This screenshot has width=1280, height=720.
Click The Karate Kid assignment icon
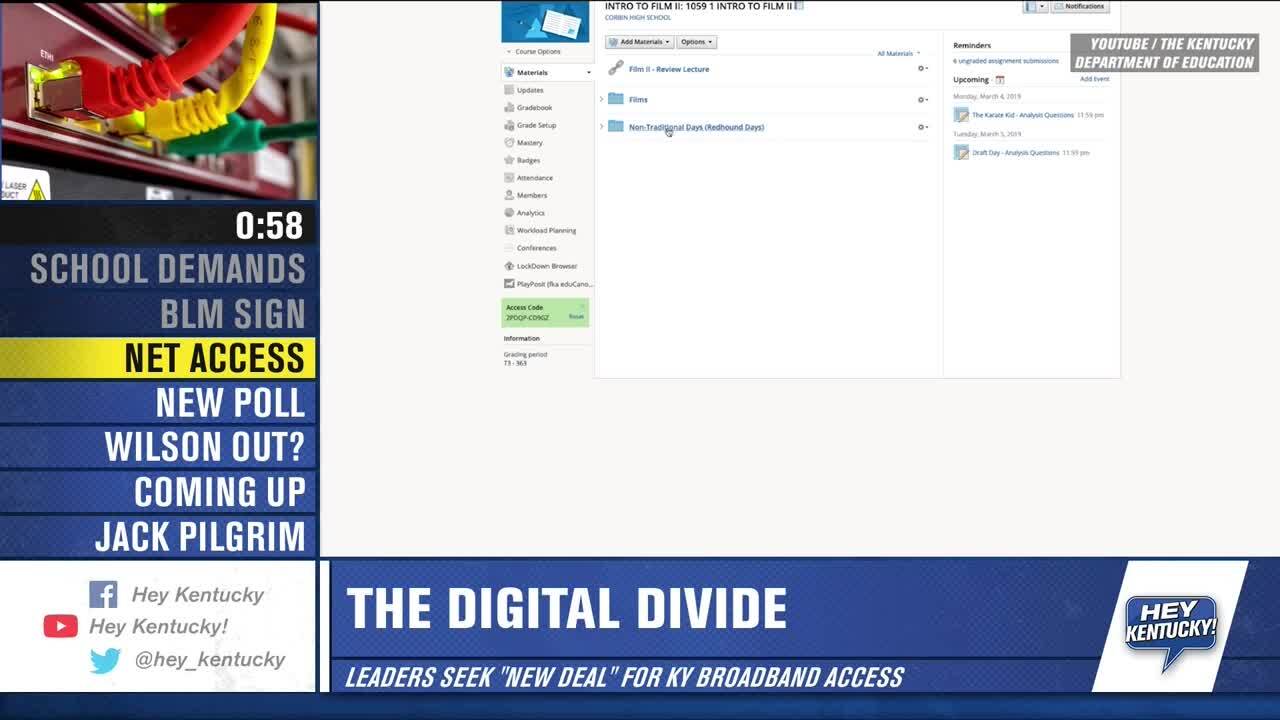pos(961,115)
